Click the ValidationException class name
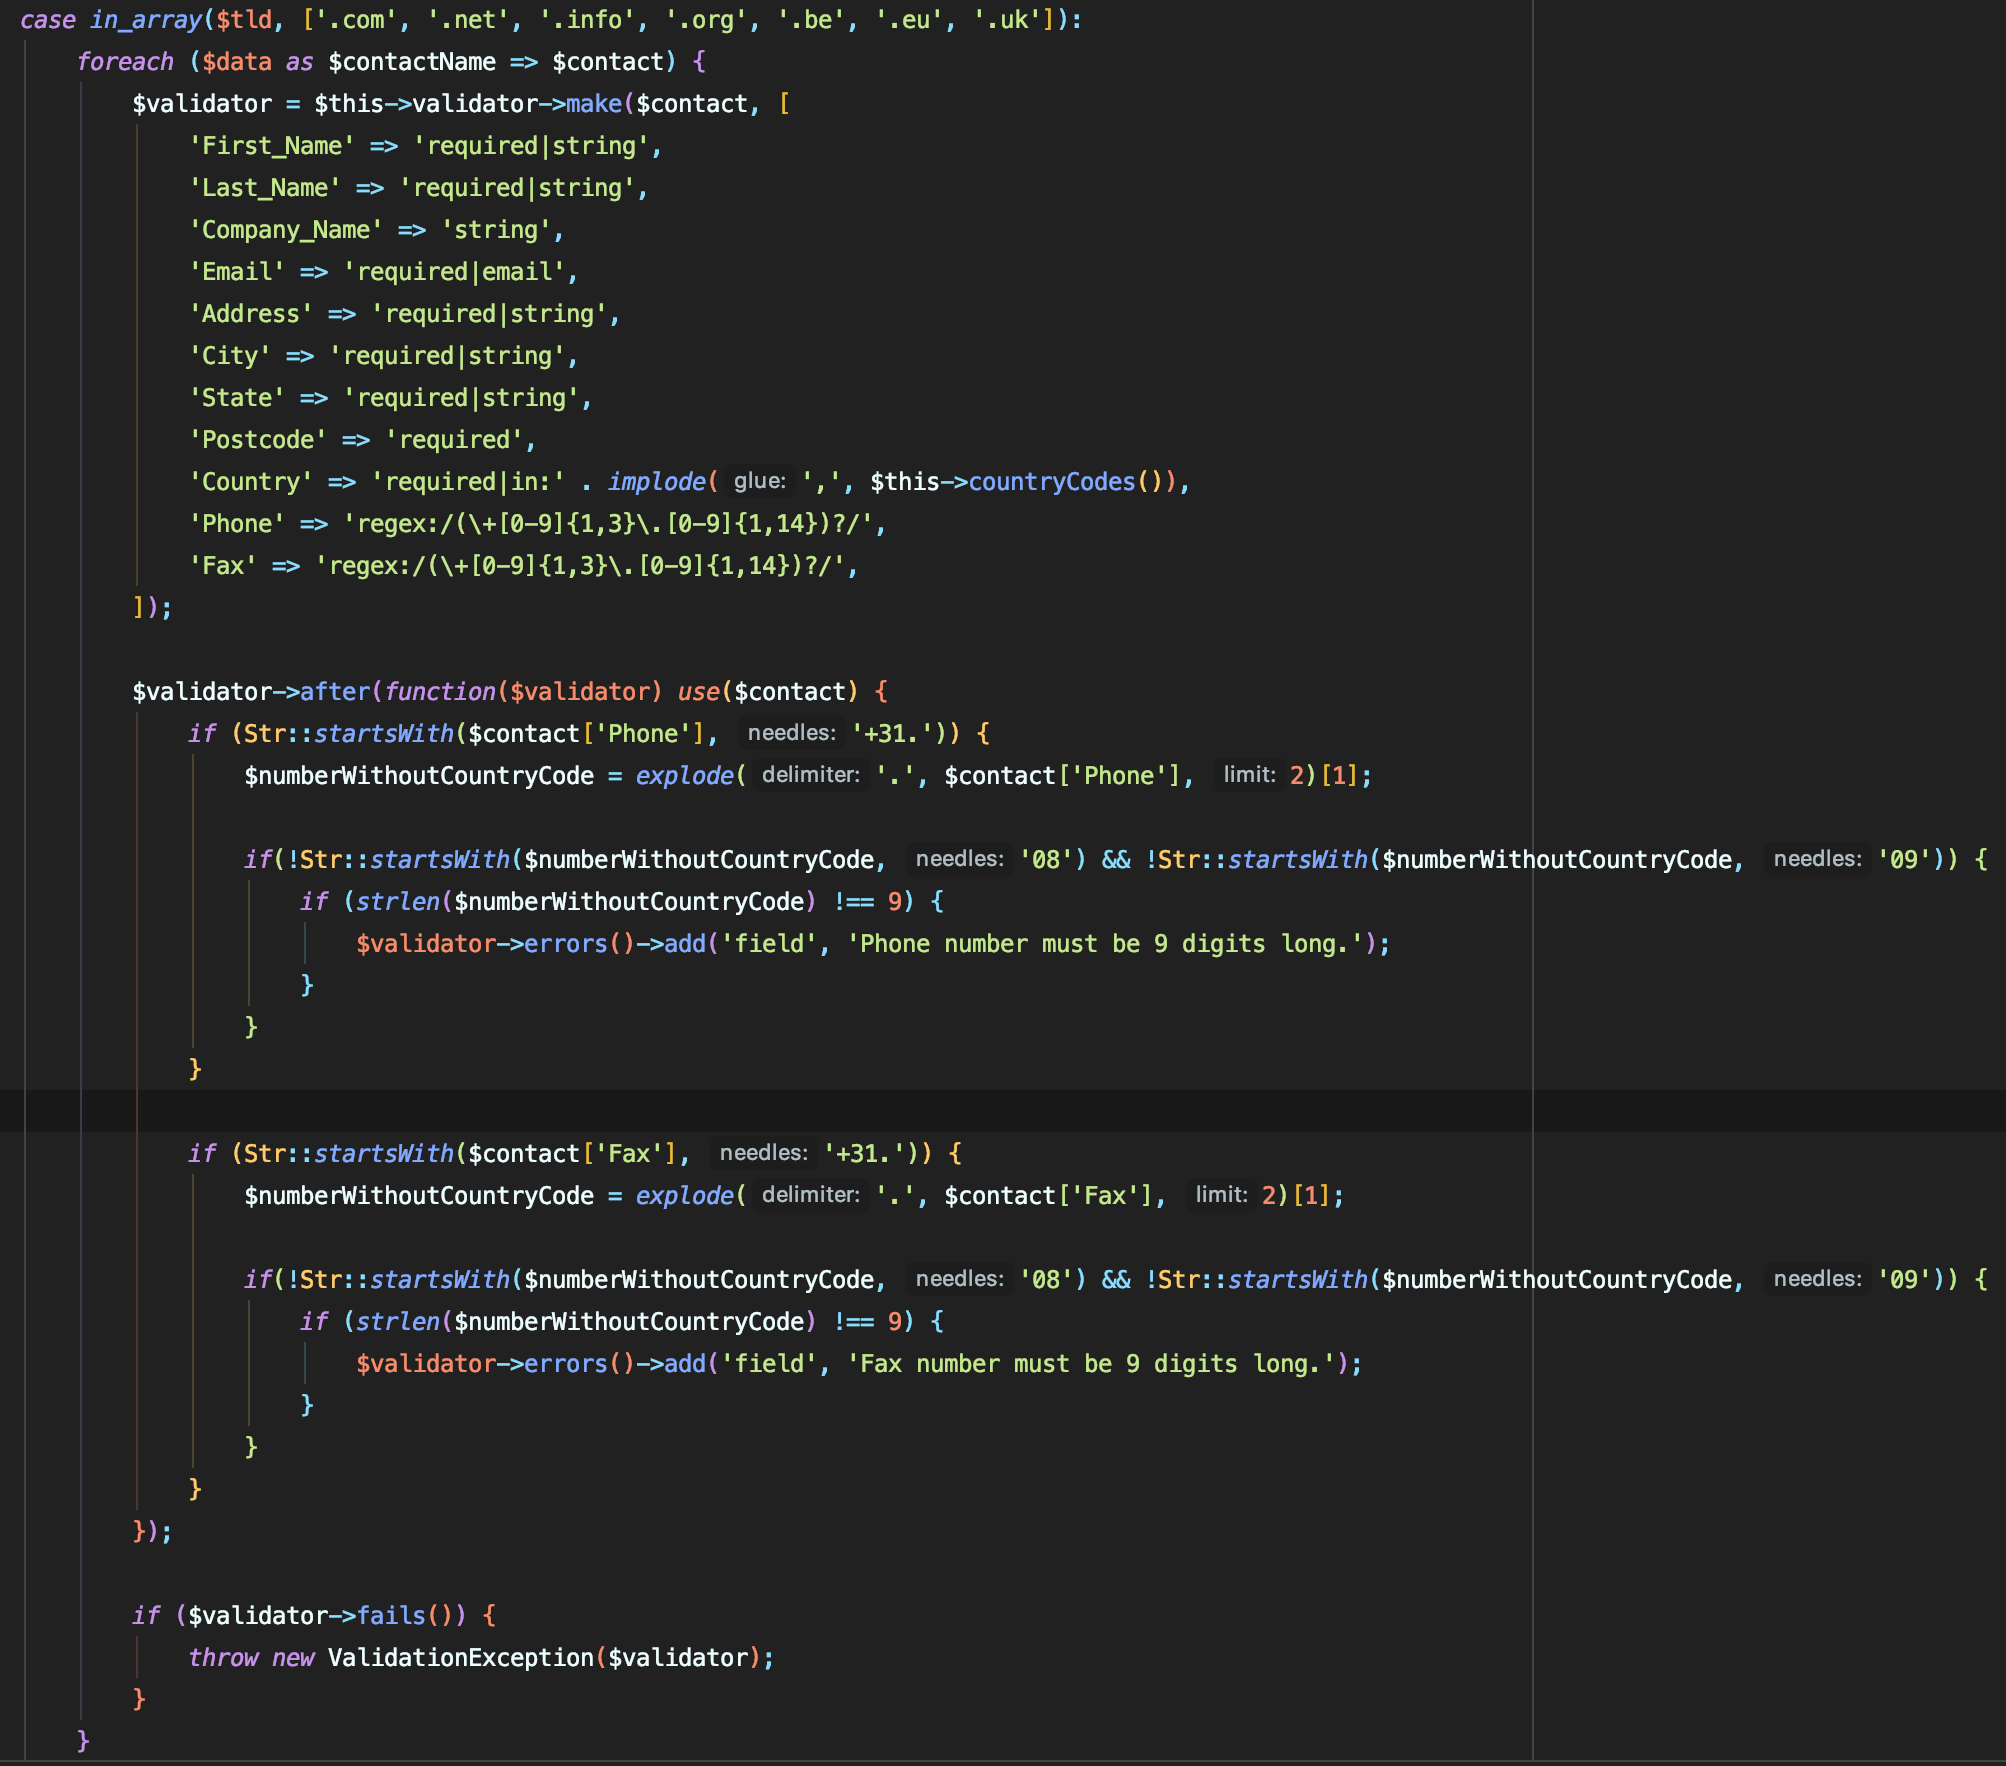2006x1766 pixels. coord(460,1657)
